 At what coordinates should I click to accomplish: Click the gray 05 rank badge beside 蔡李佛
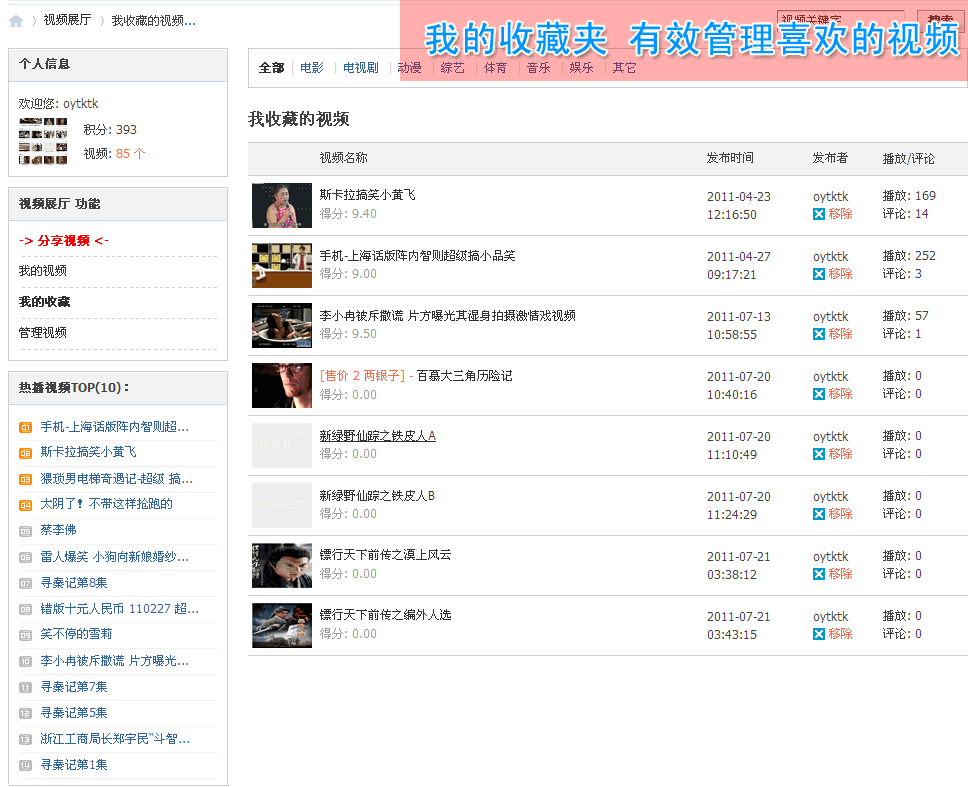(25, 531)
